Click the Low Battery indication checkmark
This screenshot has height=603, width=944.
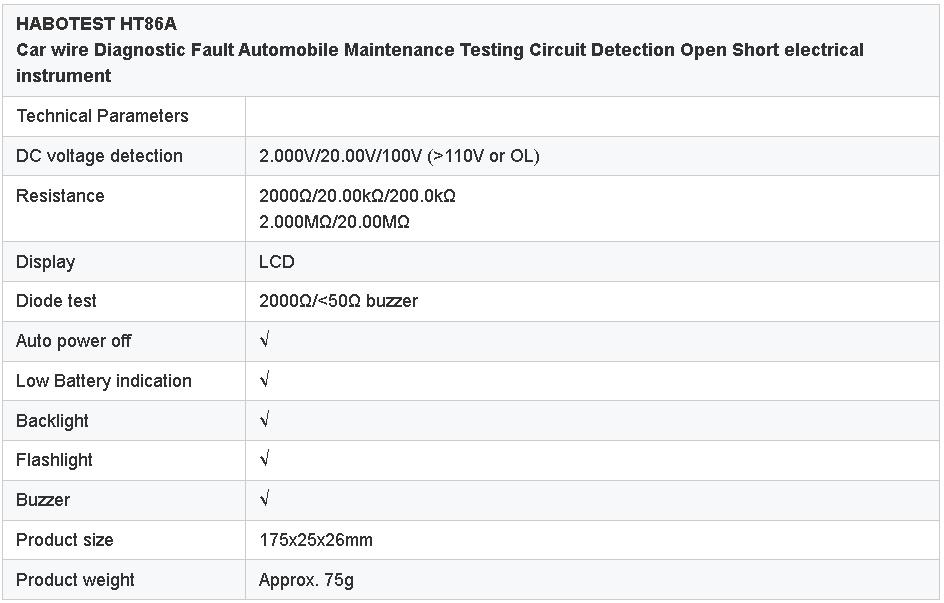[x=264, y=380]
